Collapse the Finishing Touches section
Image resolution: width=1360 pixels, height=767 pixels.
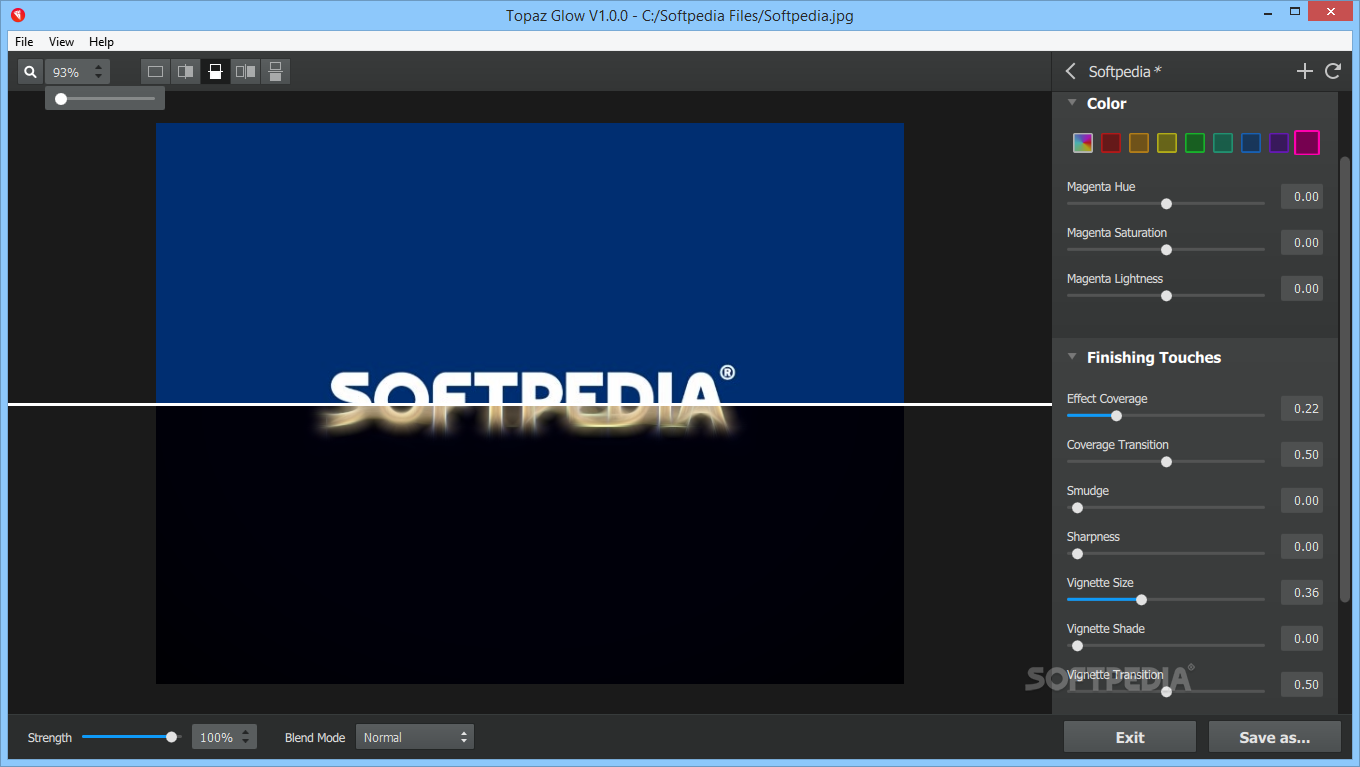[x=1072, y=357]
